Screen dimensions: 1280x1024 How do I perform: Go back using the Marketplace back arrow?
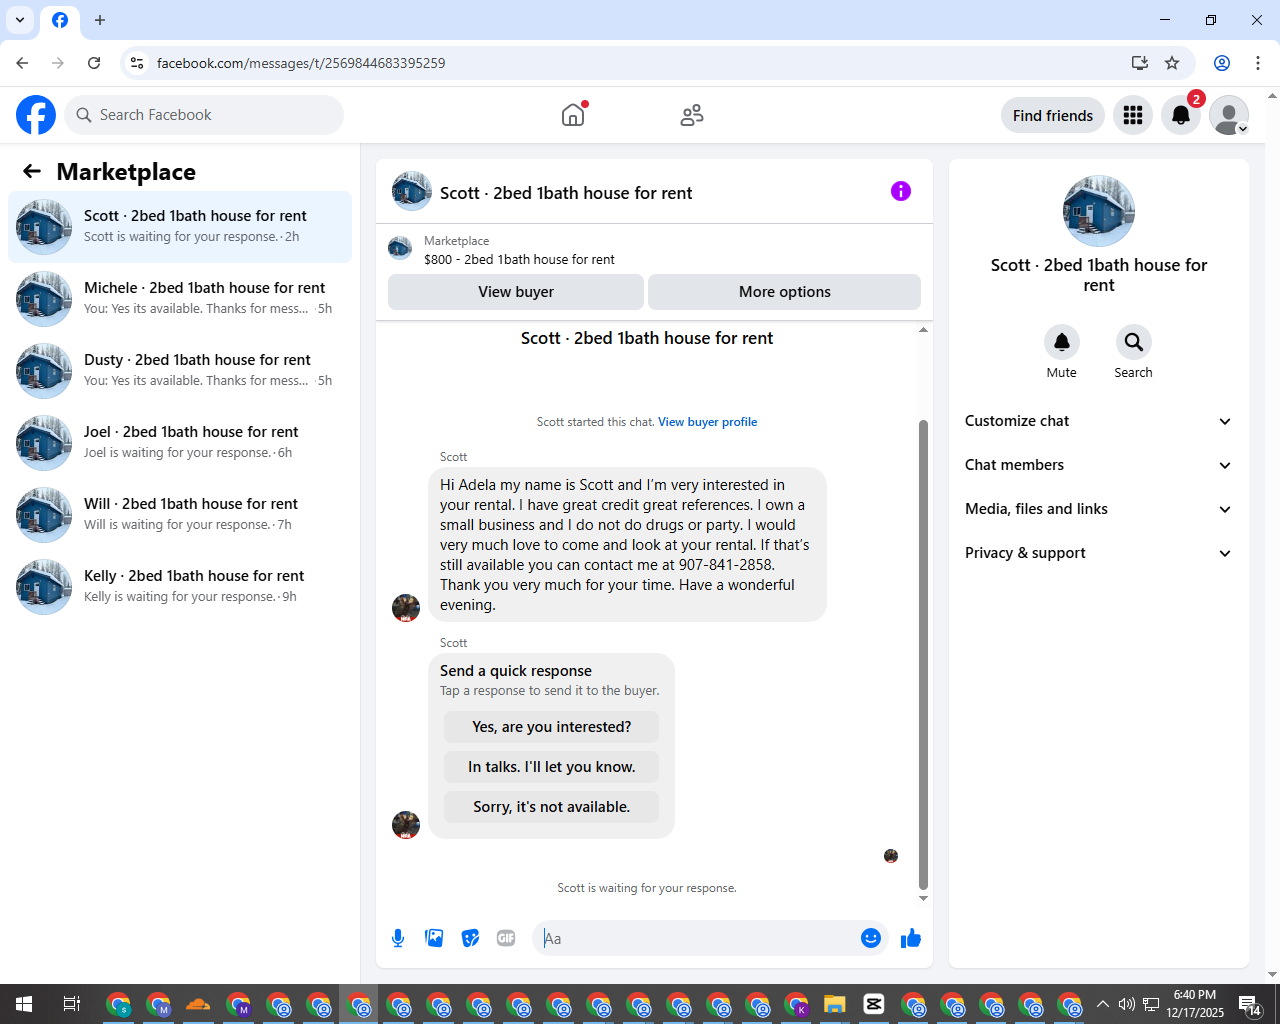32,171
